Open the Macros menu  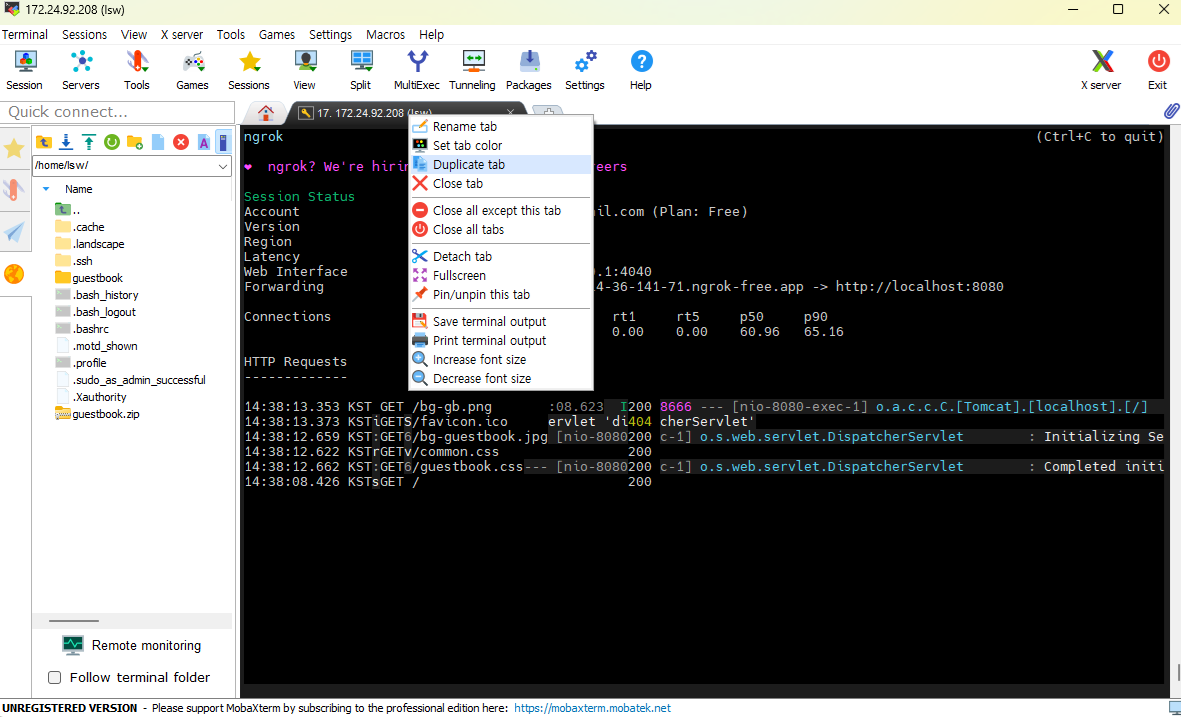point(385,35)
